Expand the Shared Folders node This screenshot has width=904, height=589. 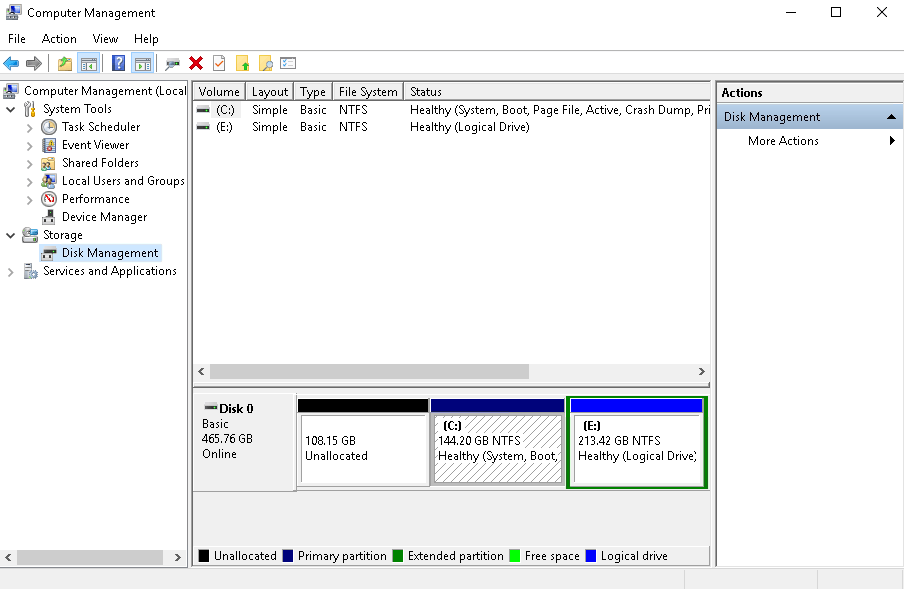29,164
